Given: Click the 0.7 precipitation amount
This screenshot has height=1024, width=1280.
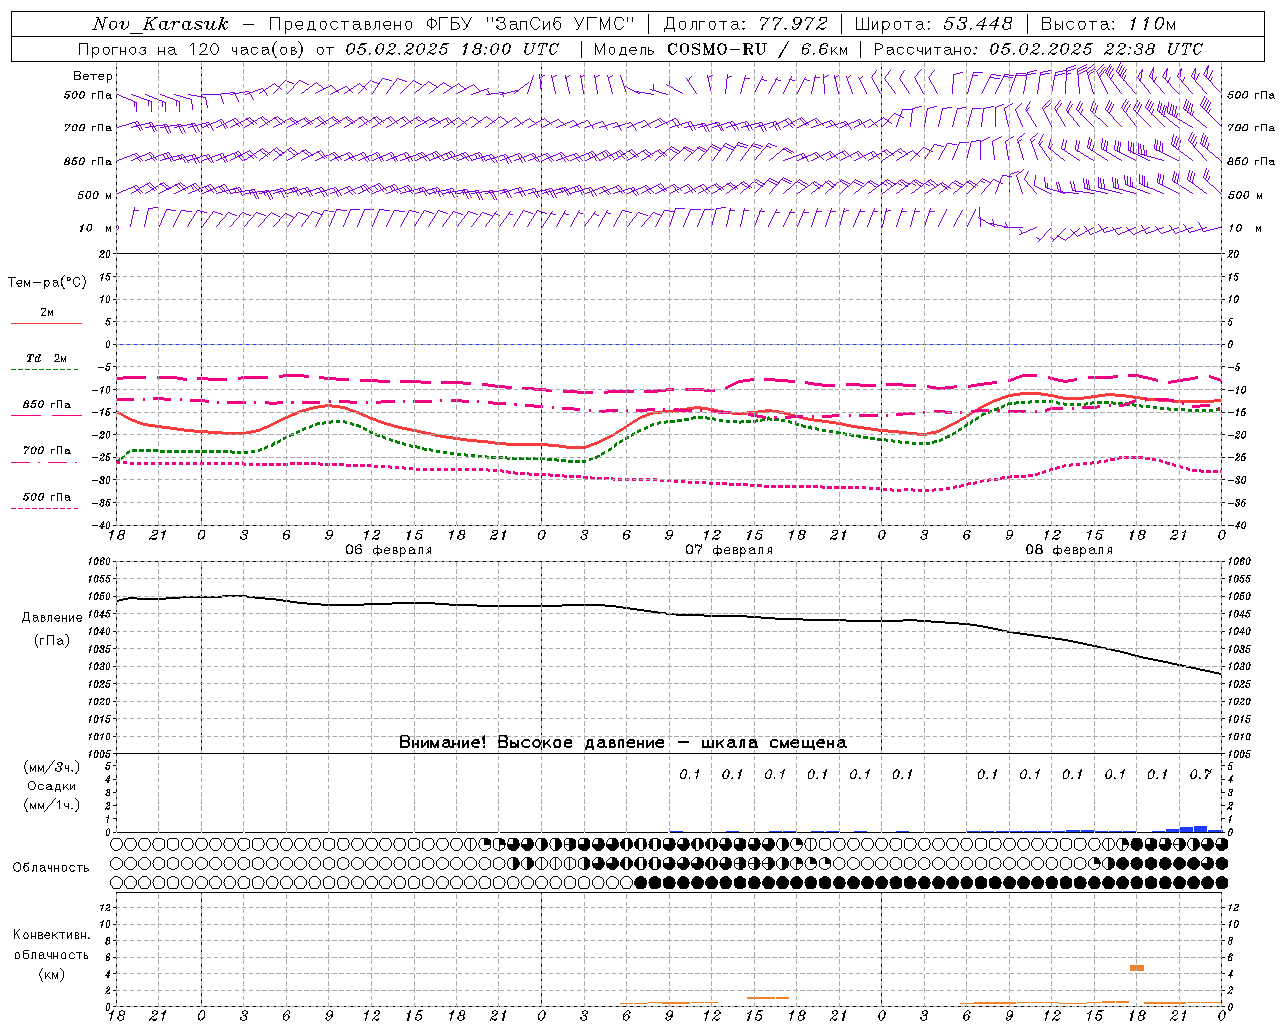Looking at the screenshot, I should 1200,774.
